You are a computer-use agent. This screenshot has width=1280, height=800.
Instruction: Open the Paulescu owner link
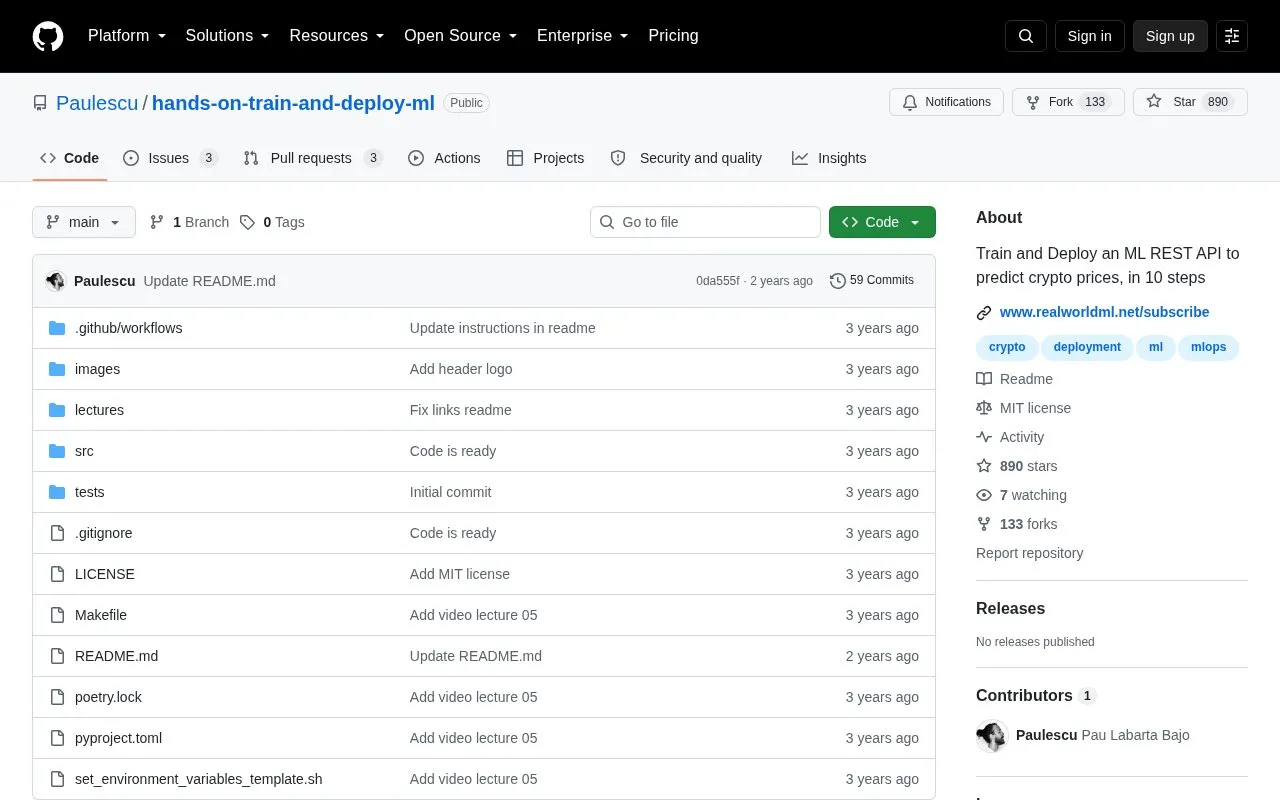[x=97, y=103]
